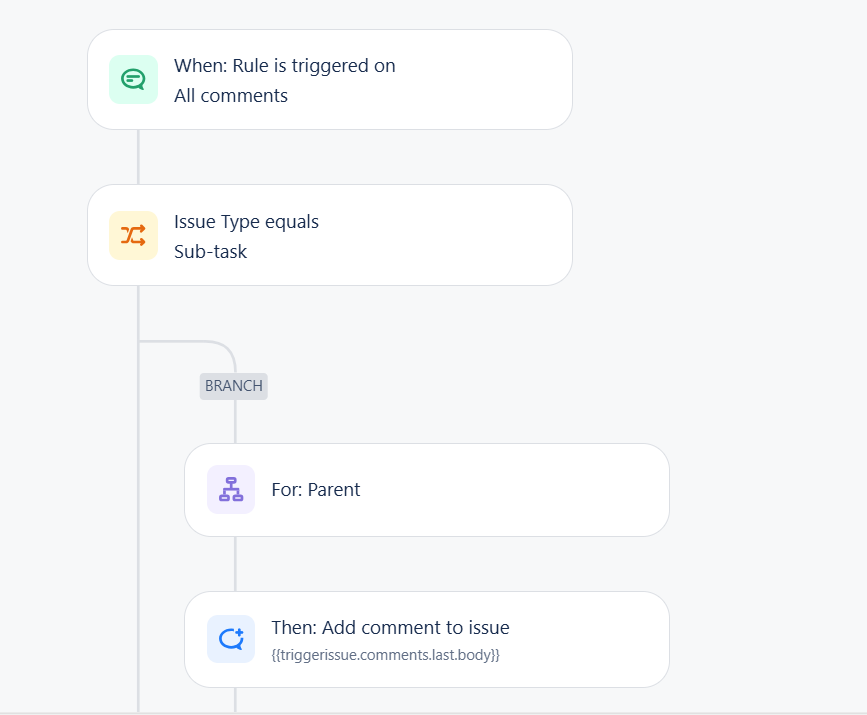Screen dimensions: 867x715
Task: Click connector line between trigger and condition
Action: pyautogui.click(x=138, y=157)
